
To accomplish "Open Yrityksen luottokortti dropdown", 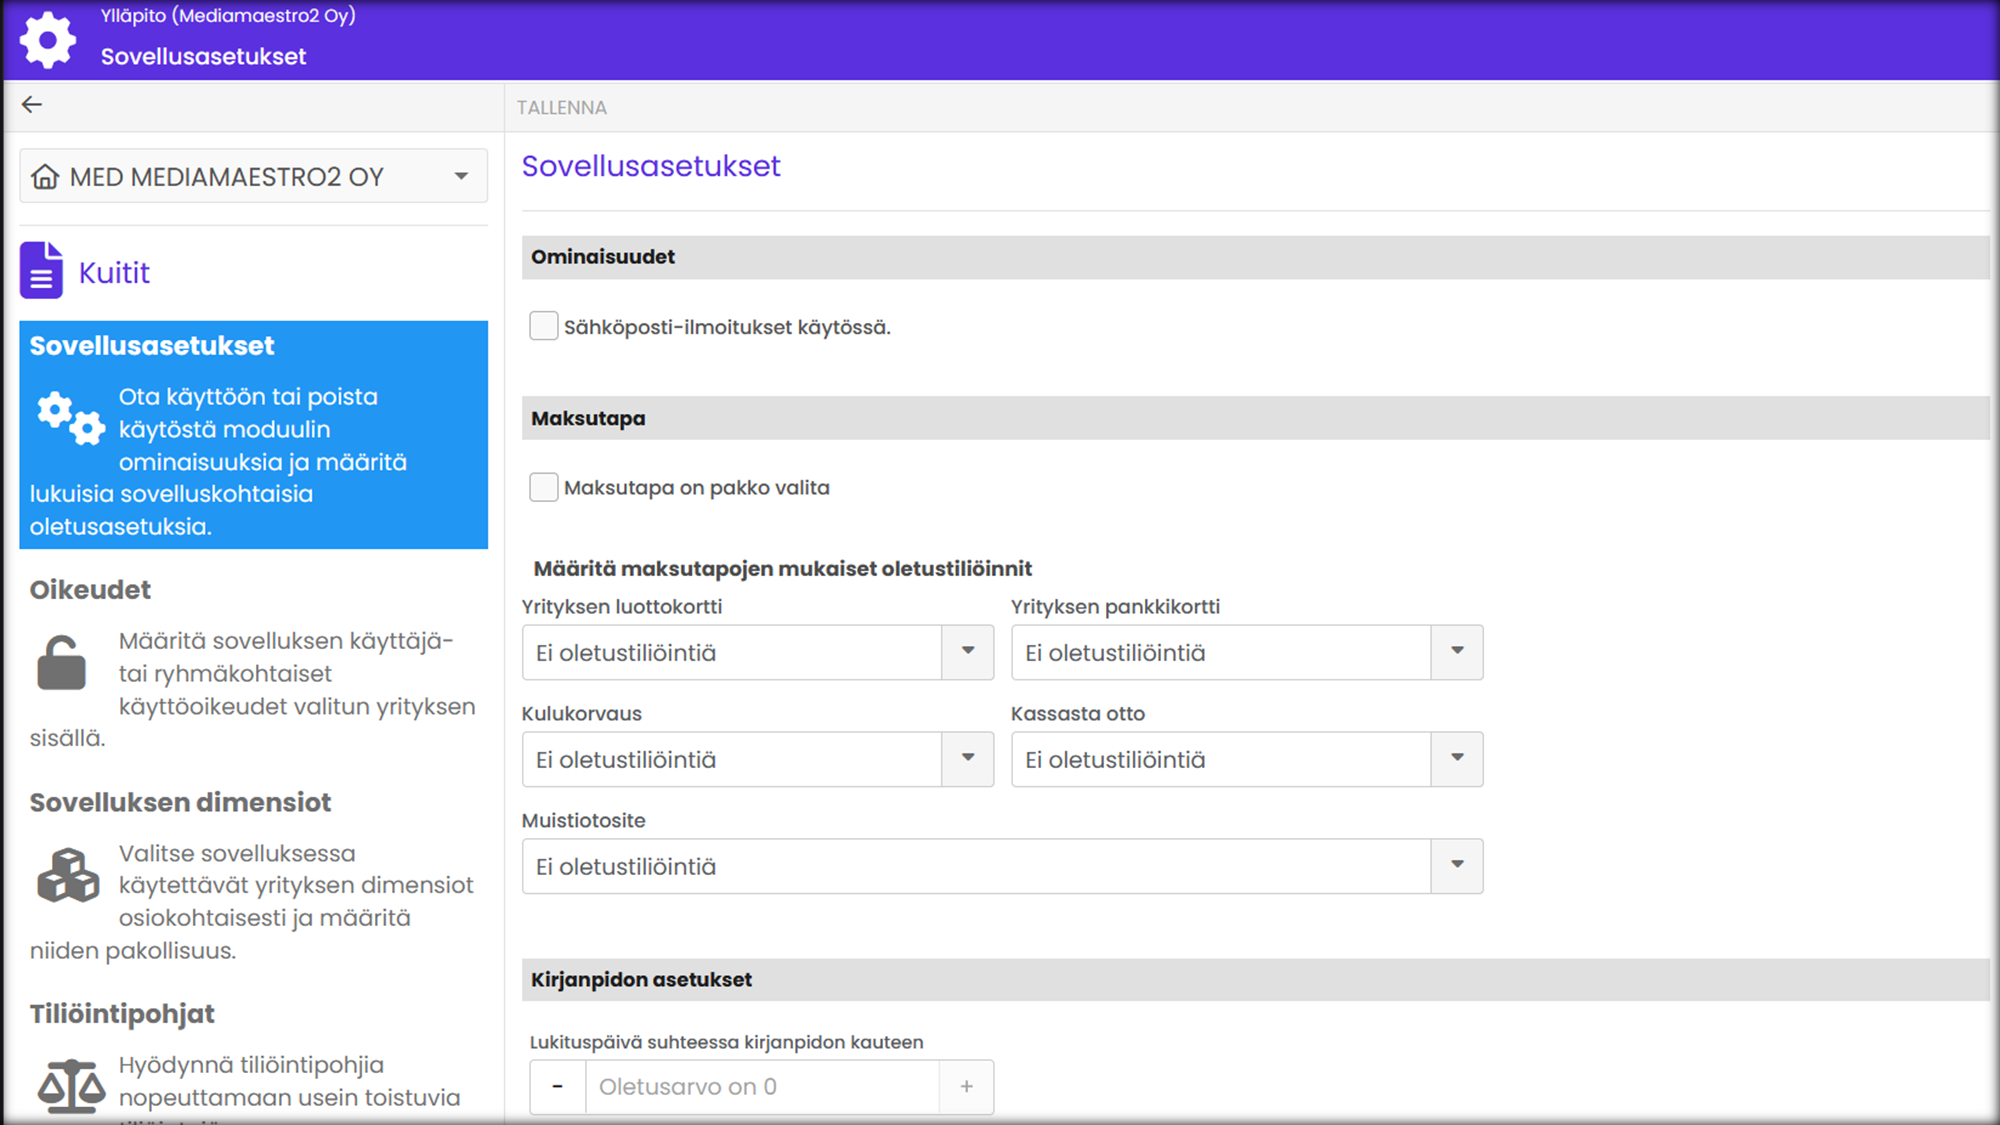I will pos(967,652).
